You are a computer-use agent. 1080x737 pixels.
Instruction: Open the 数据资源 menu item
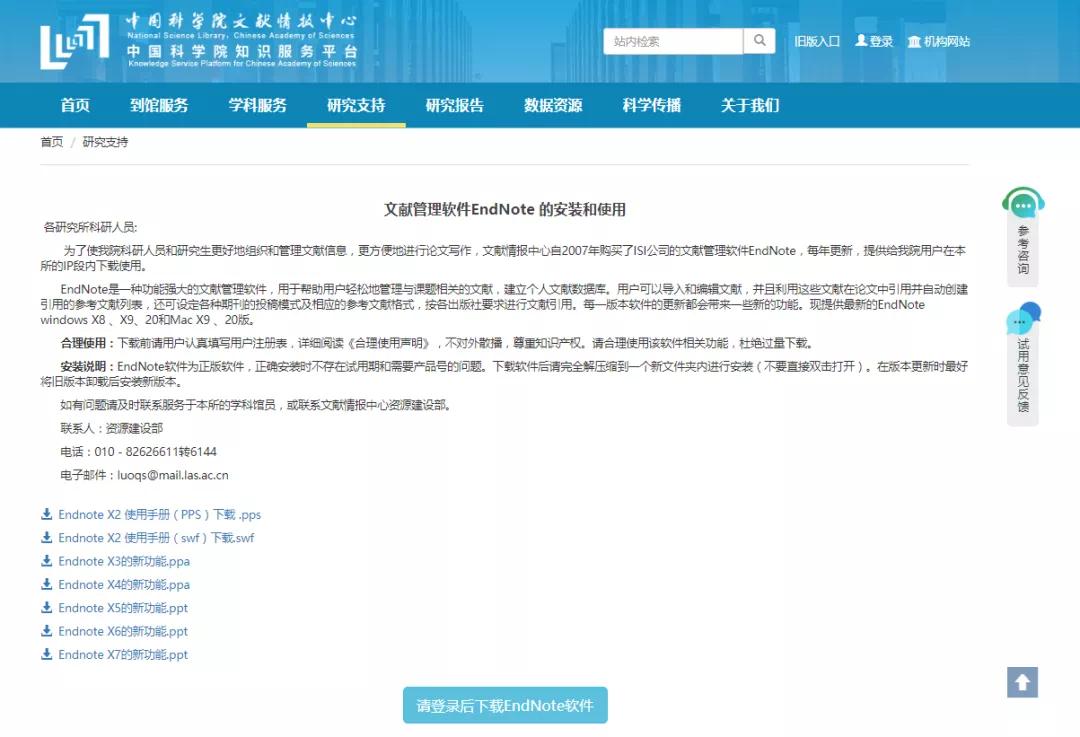click(552, 105)
